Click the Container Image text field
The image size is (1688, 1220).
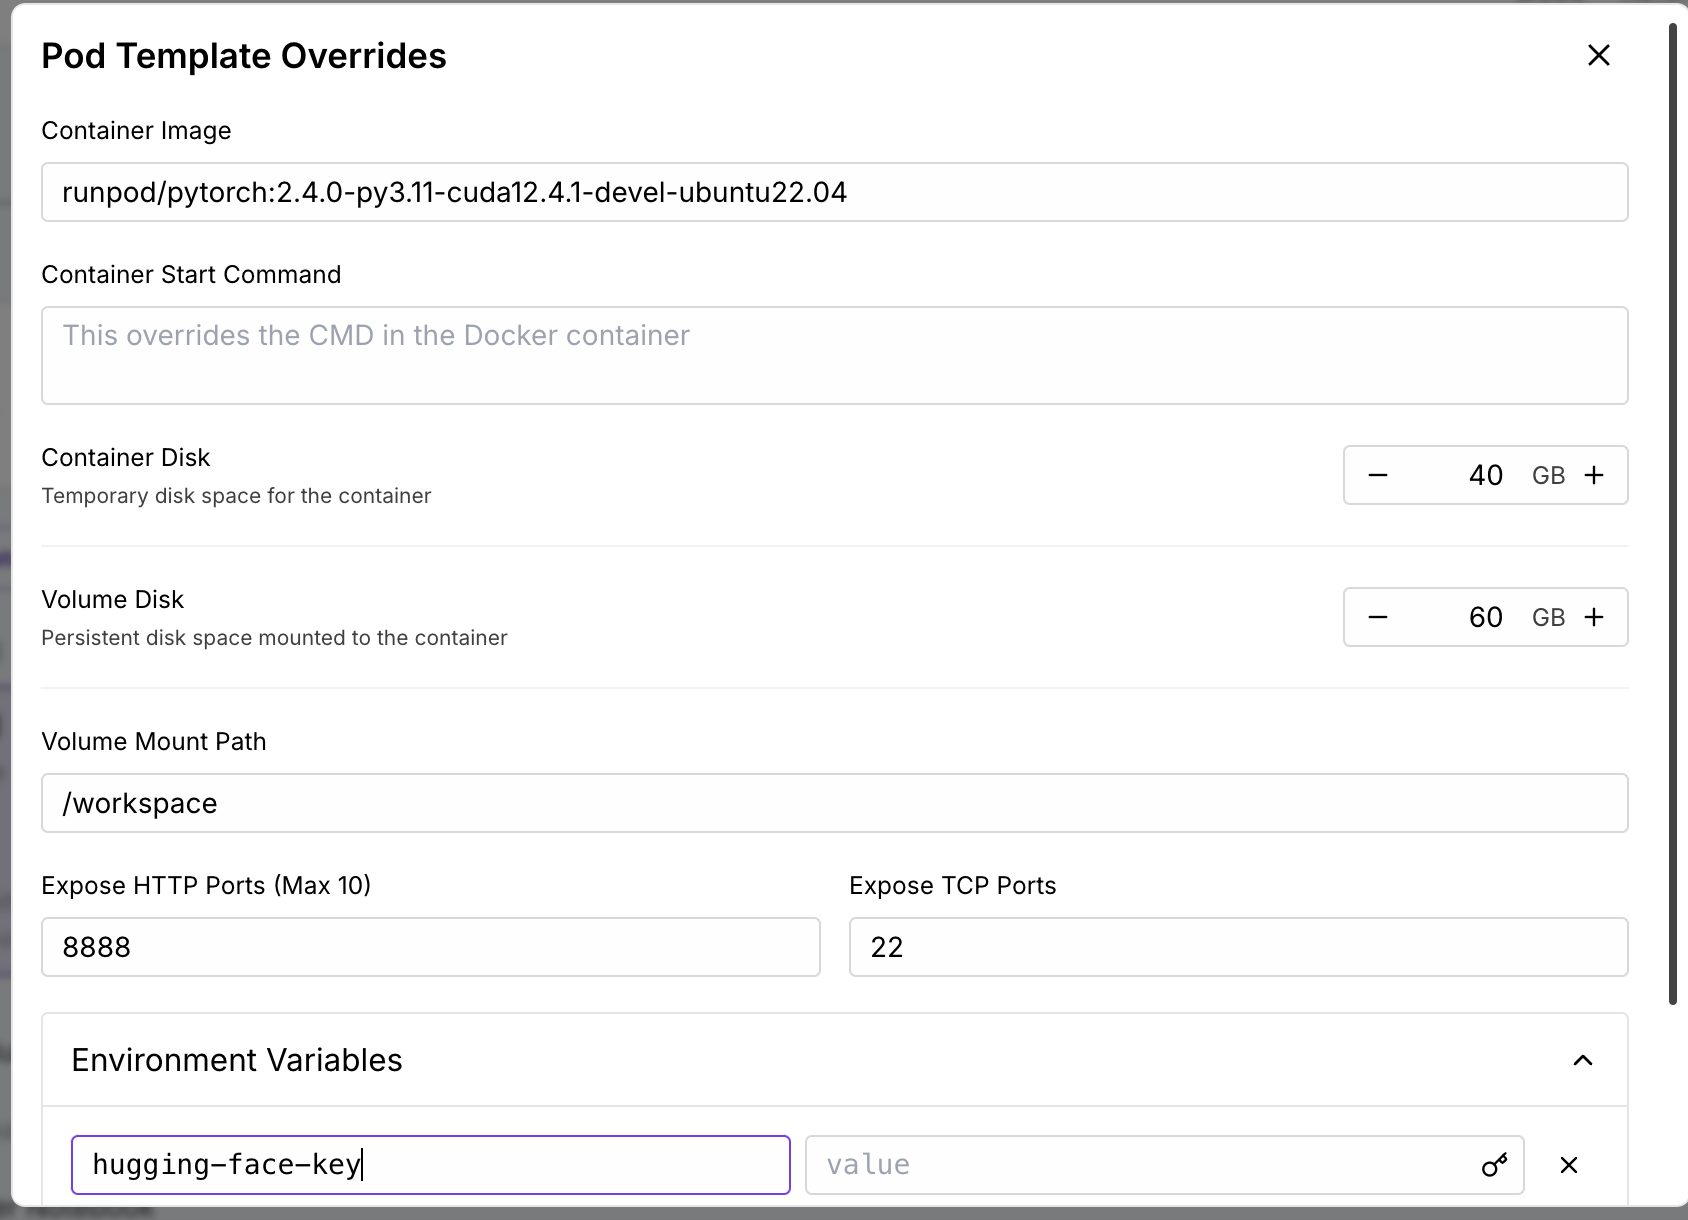coord(834,192)
